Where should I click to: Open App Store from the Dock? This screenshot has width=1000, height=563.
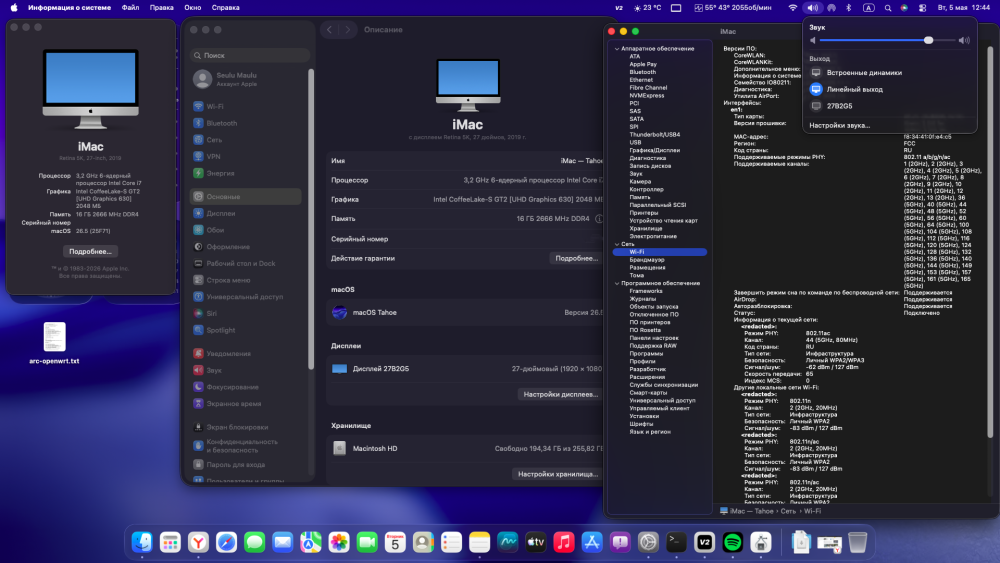coord(592,542)
